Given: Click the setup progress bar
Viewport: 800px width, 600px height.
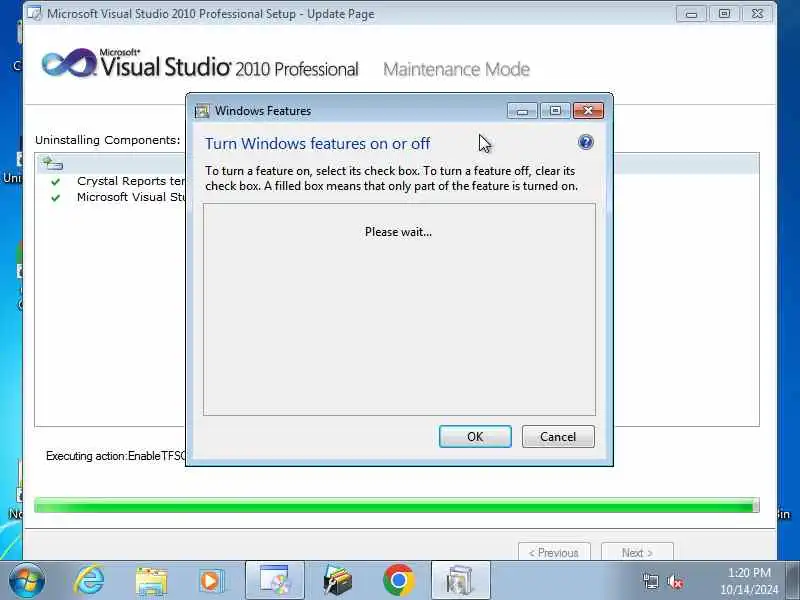Looking at the screenshot, I should [396, 506].
